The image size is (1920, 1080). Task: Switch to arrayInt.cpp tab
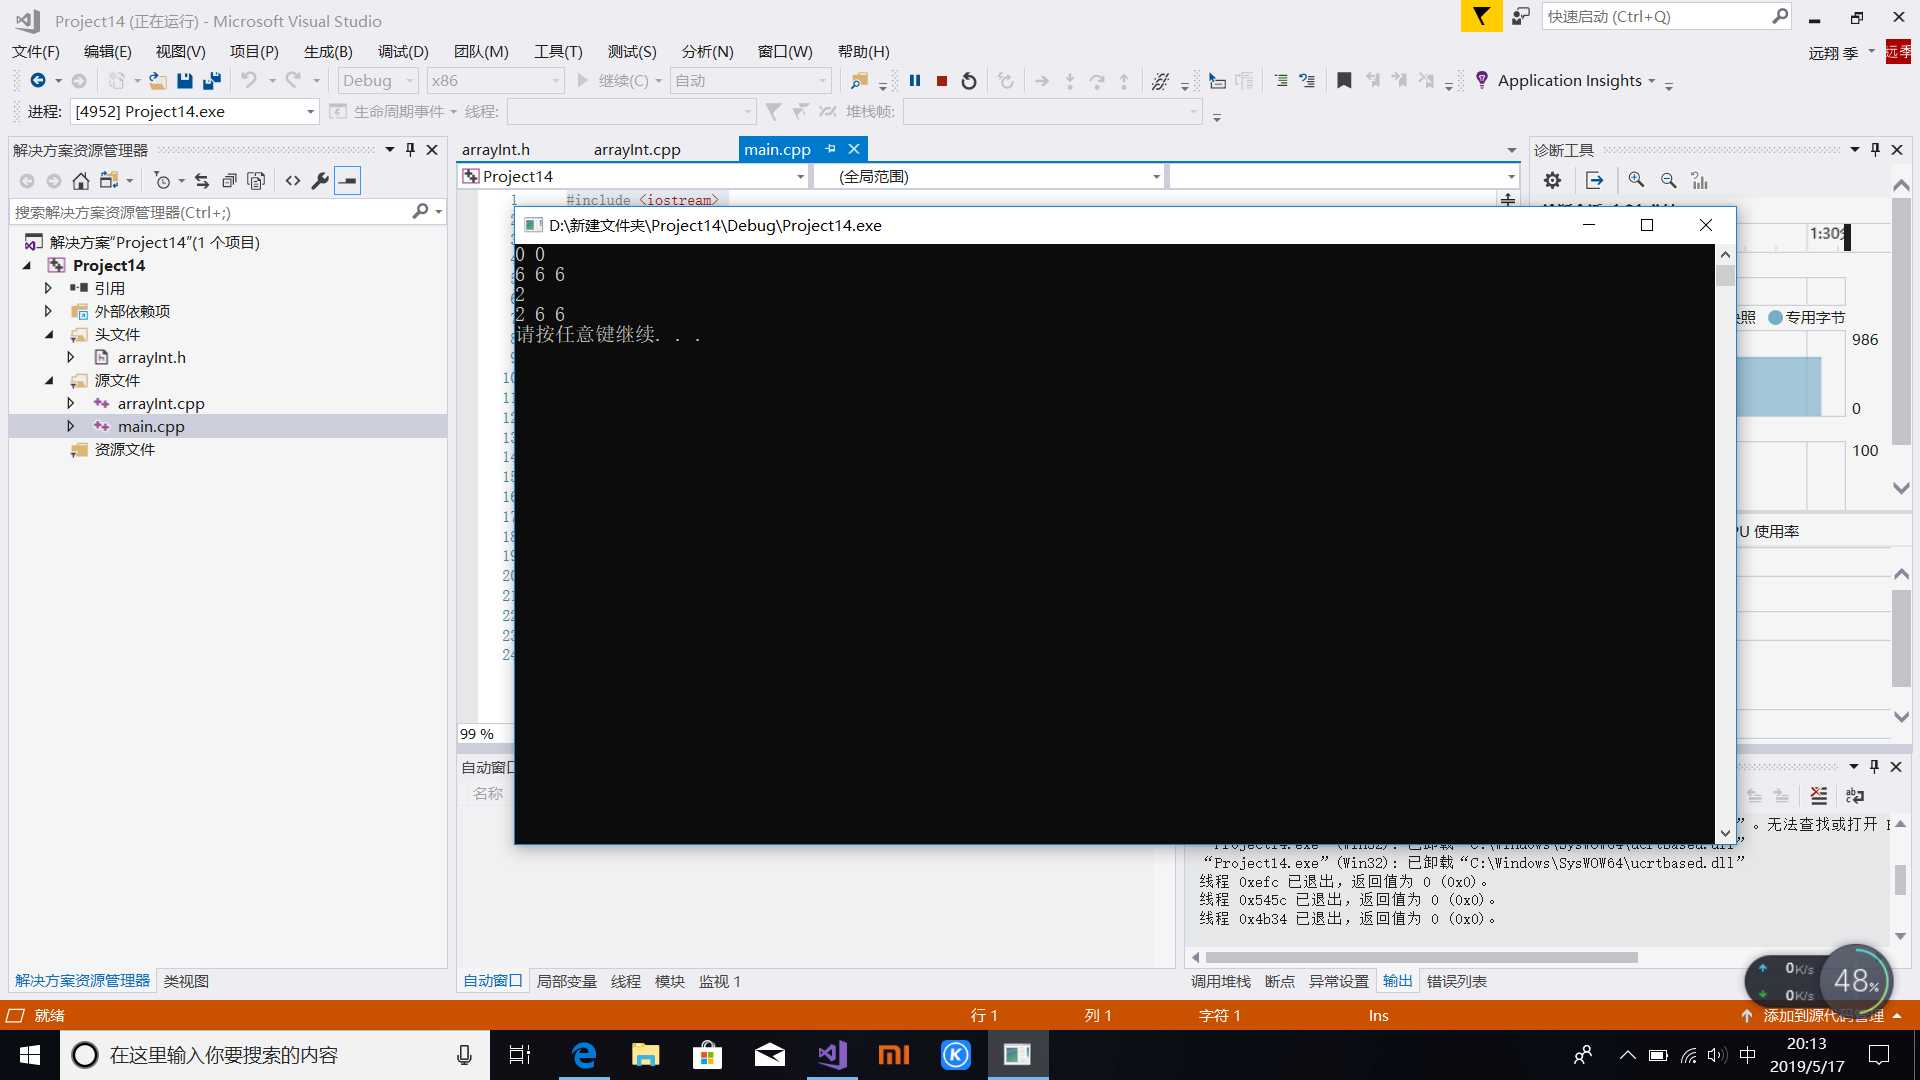click(x=637, y=149)
